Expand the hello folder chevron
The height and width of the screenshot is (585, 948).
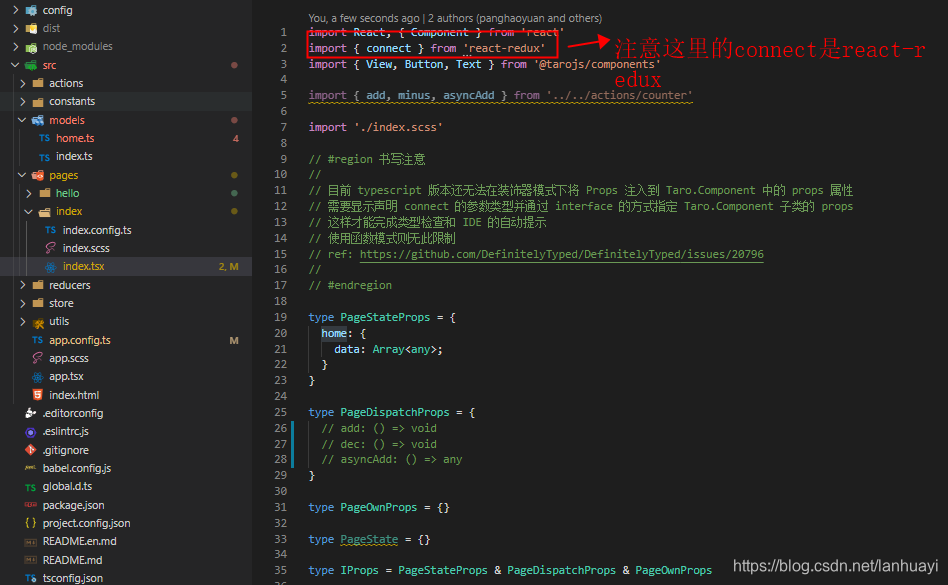(29, 193)
